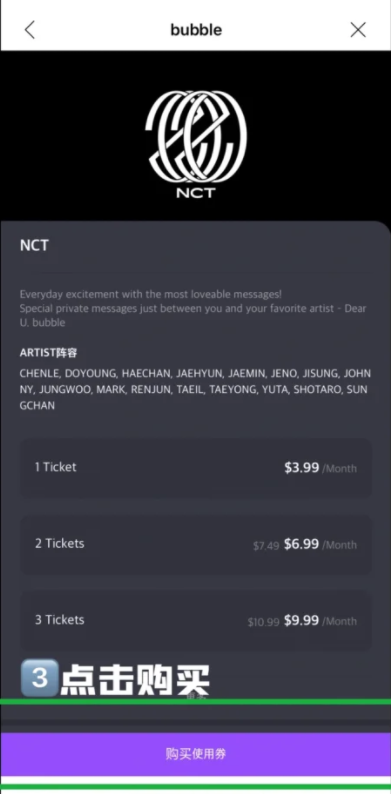This screenshot has height=794, width=391.
Task: Tap the crossed-out $10.99 price
Action: click(x=263, y=622)
